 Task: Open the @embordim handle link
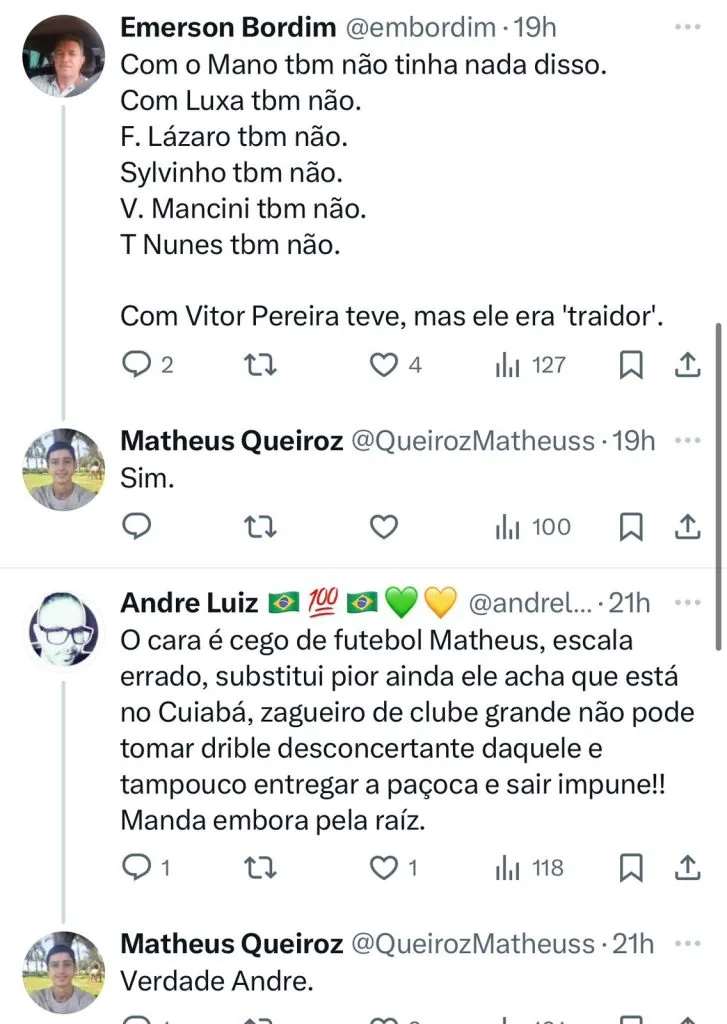point(419,28)
